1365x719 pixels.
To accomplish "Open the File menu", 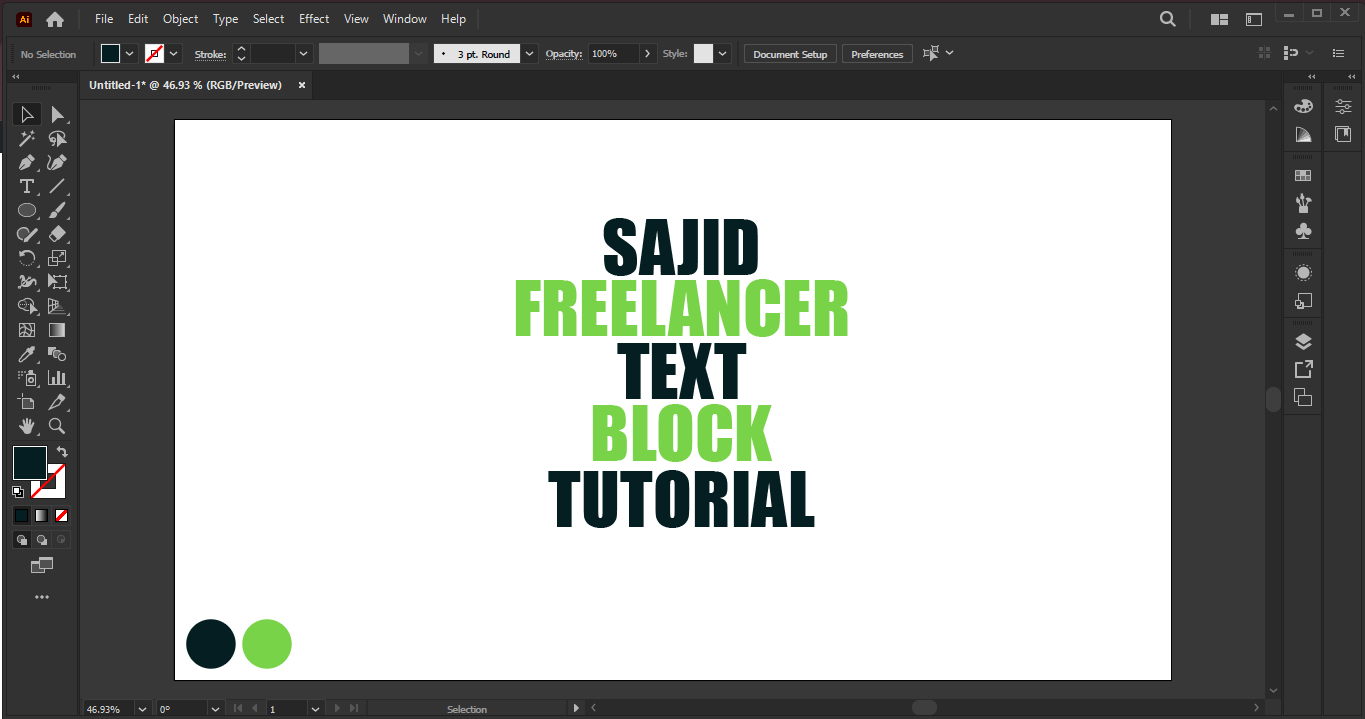I will [104, 19].
